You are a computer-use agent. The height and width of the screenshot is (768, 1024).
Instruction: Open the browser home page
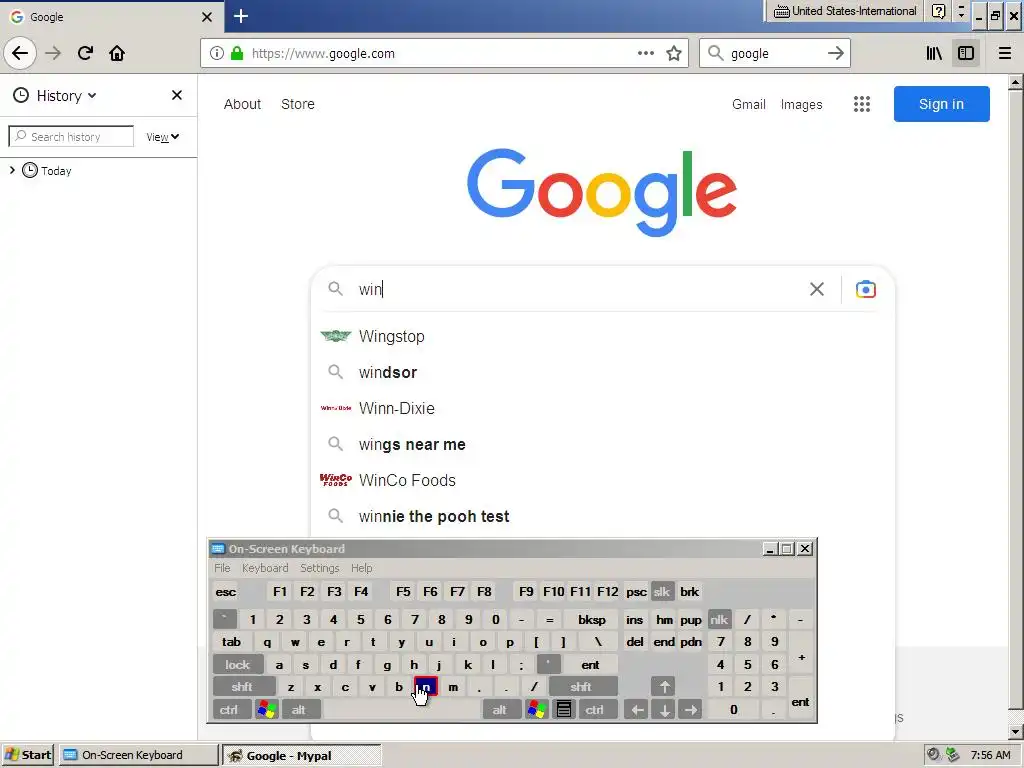coord(117,53)
